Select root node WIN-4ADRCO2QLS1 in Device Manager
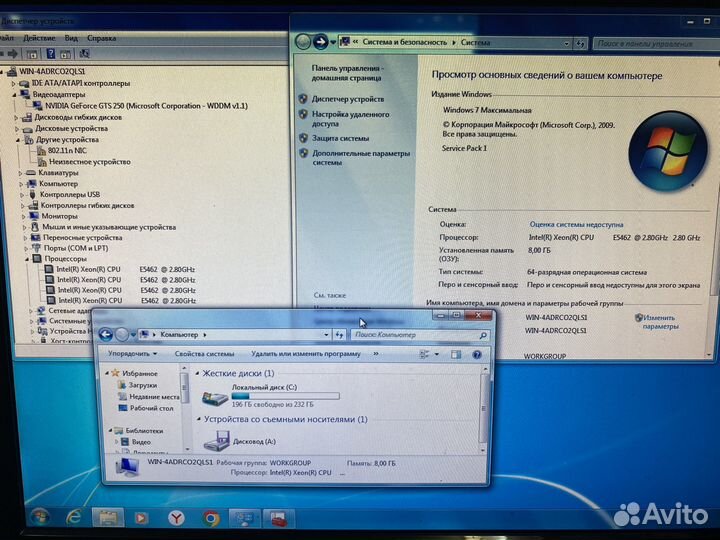Image resolution: width=720 pixels, height=540 pixels. point(52,71)
